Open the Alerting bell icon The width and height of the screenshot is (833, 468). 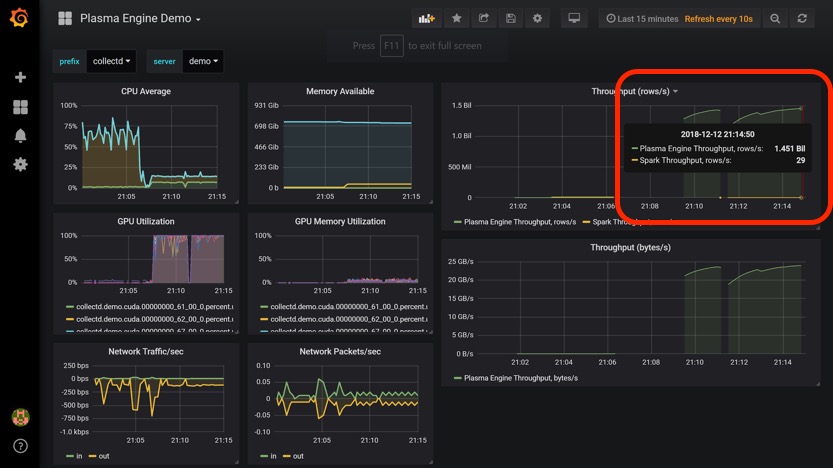(x=20, y=135)
